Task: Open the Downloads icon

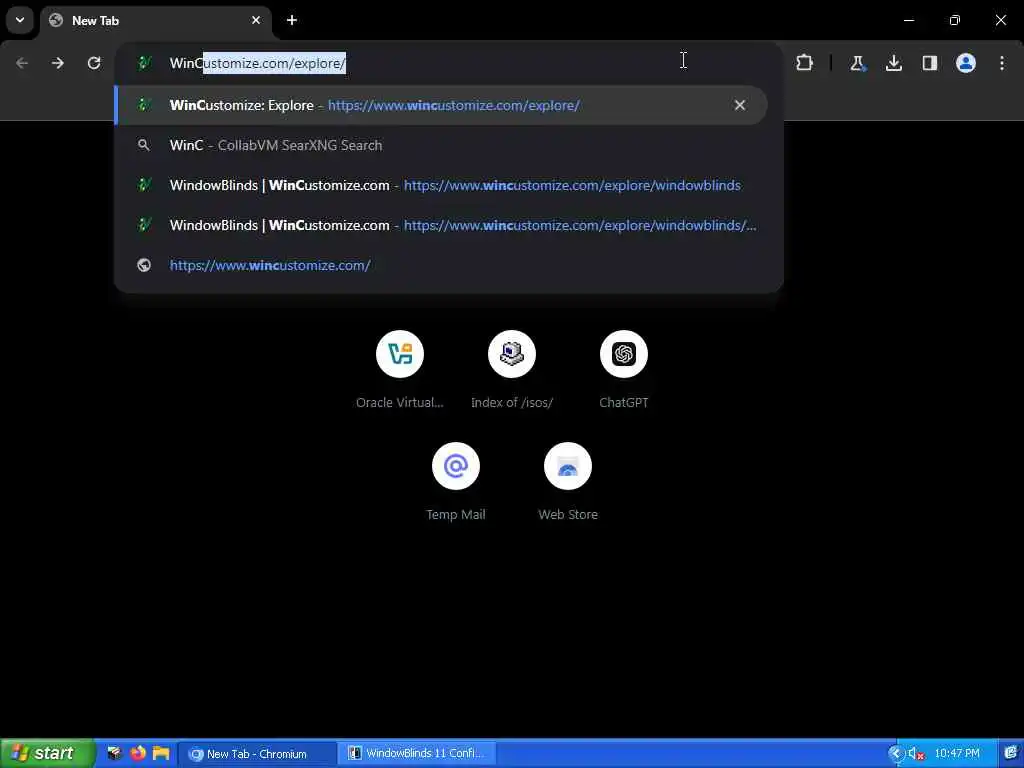Action: [893, 63]
